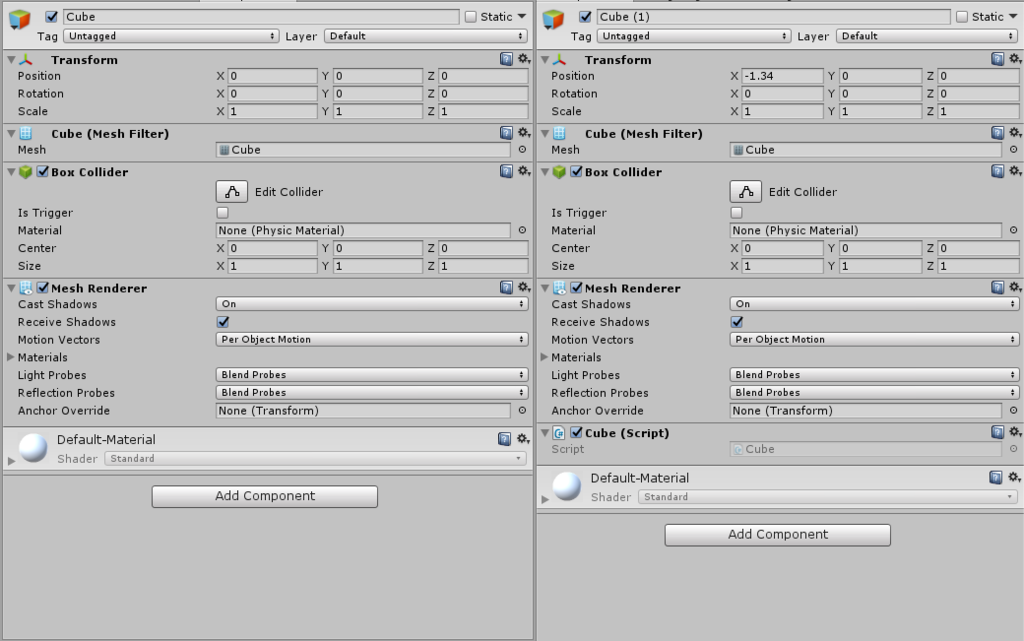Click Physic Material picker circle in left Cube inspector

point(522,230)
